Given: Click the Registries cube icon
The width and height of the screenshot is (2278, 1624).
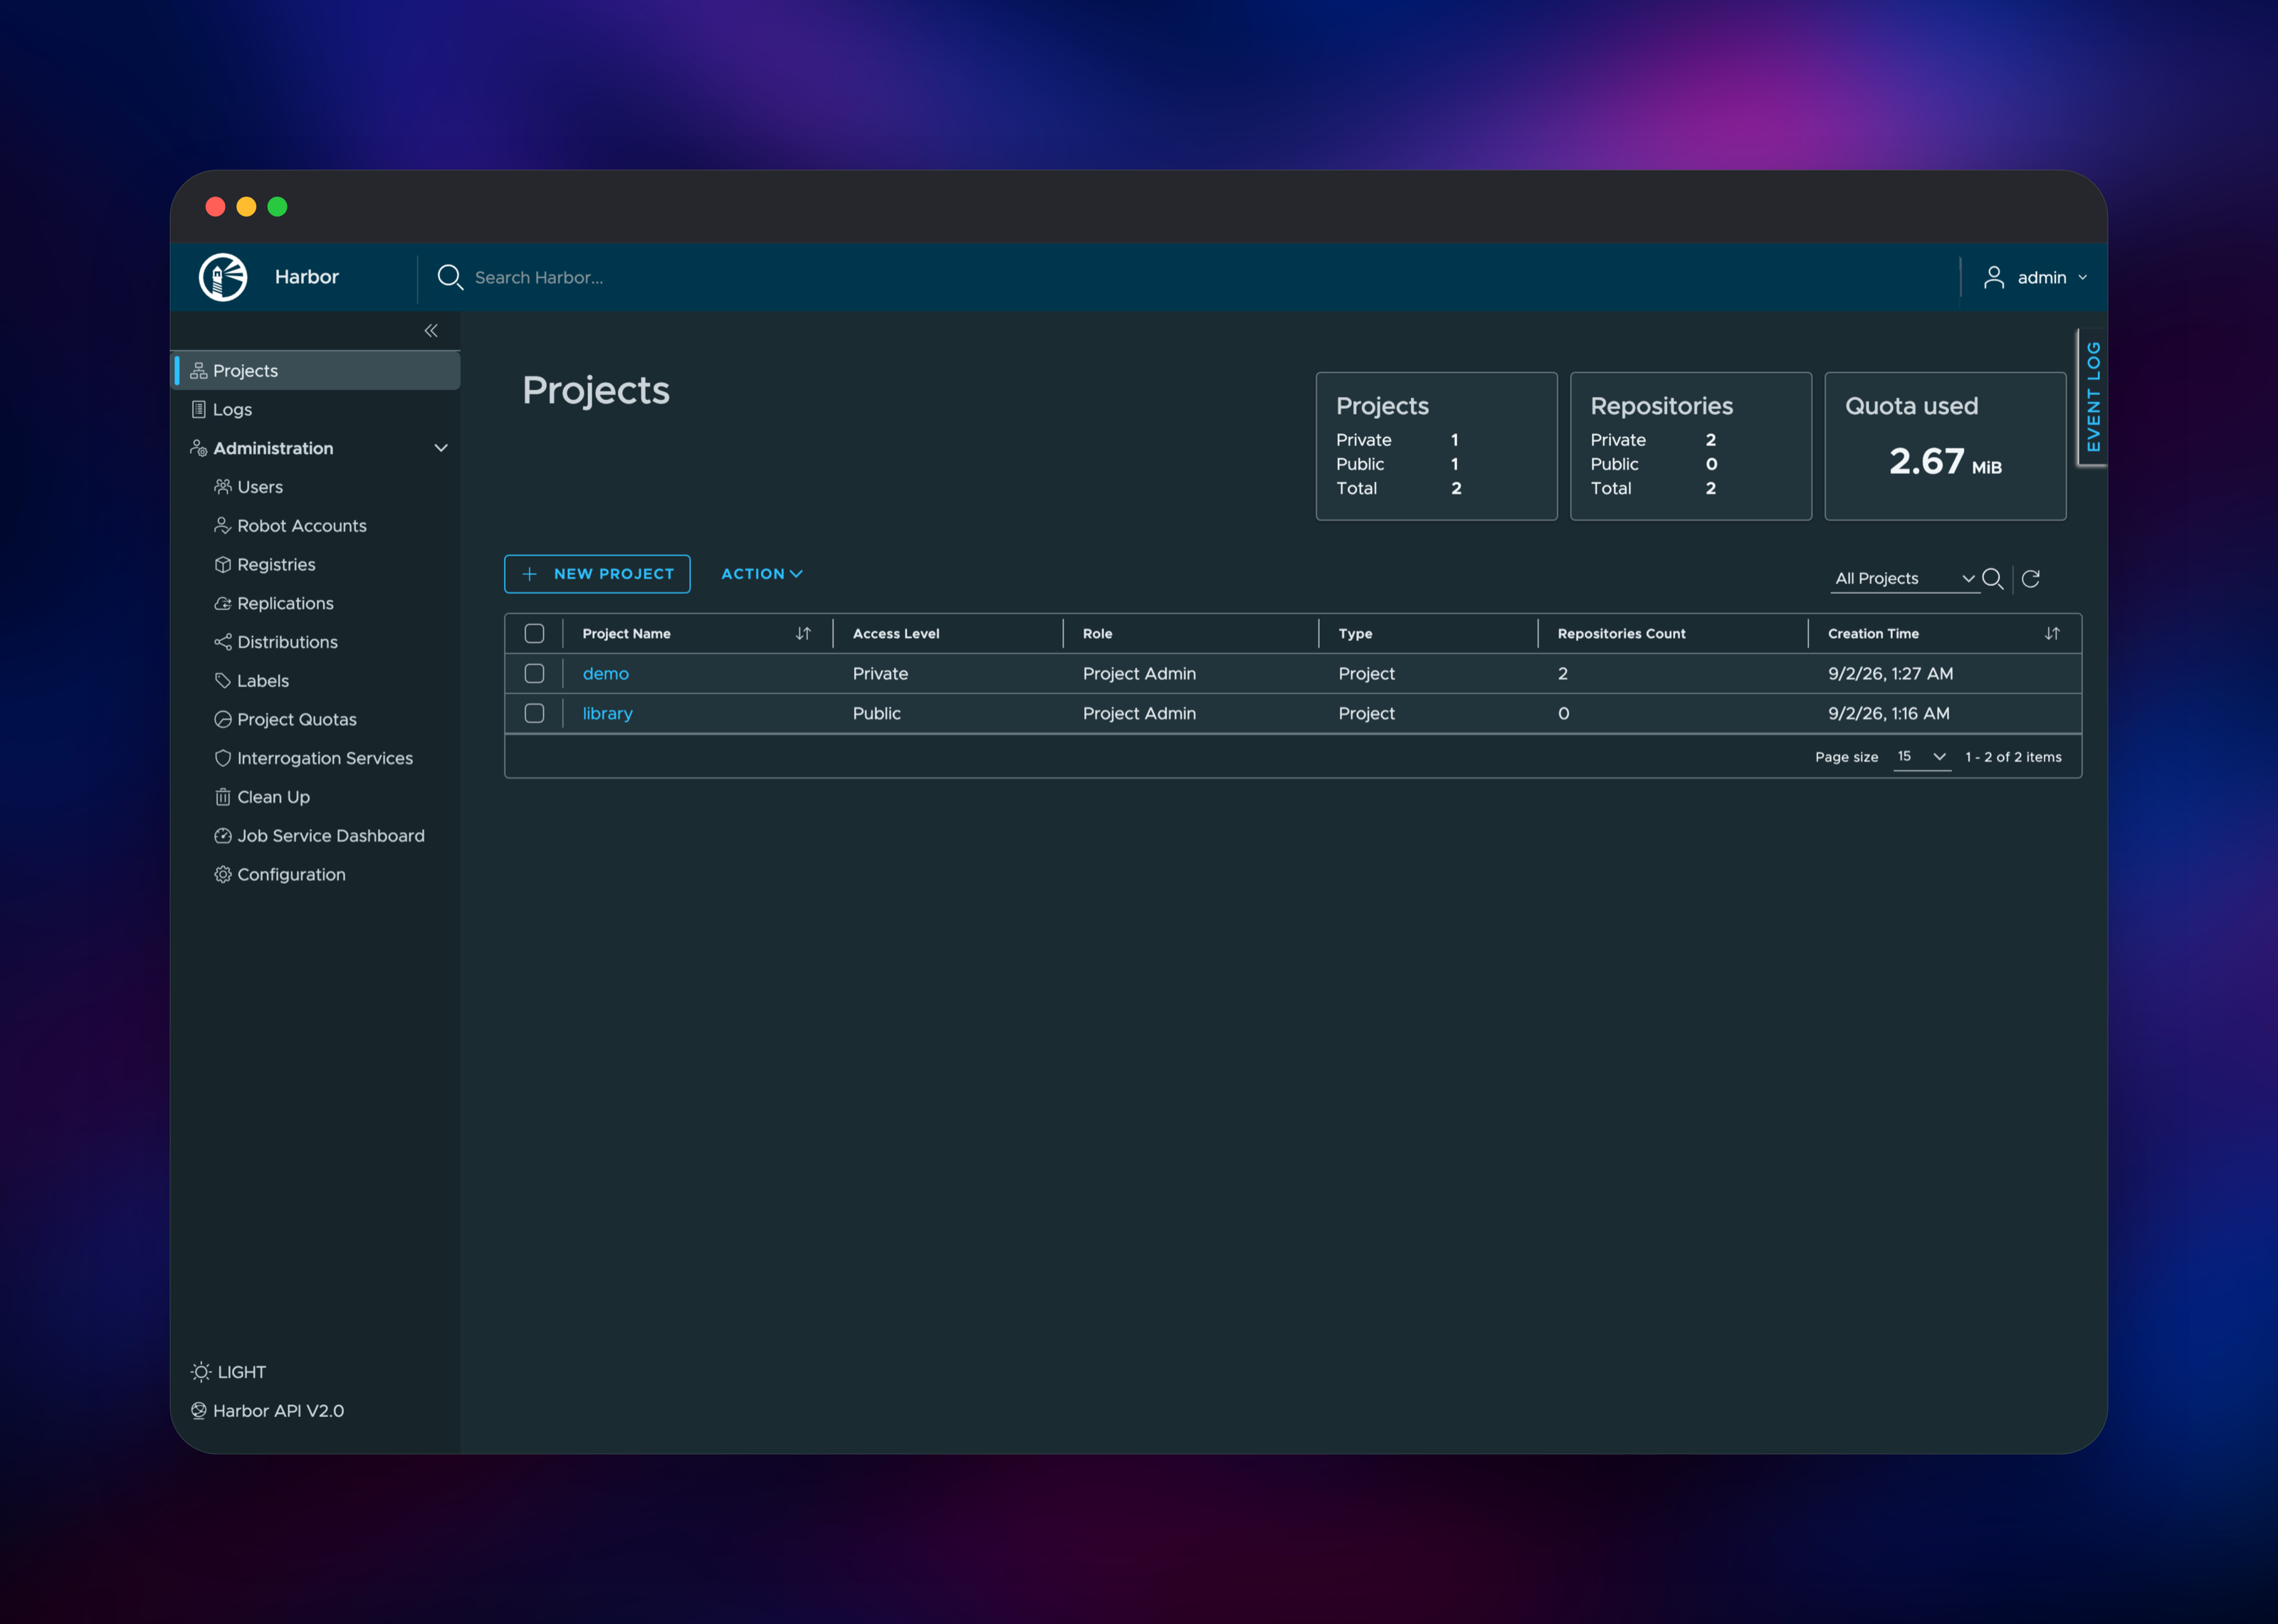Looking at the screenshot, I should click(223, 565).
